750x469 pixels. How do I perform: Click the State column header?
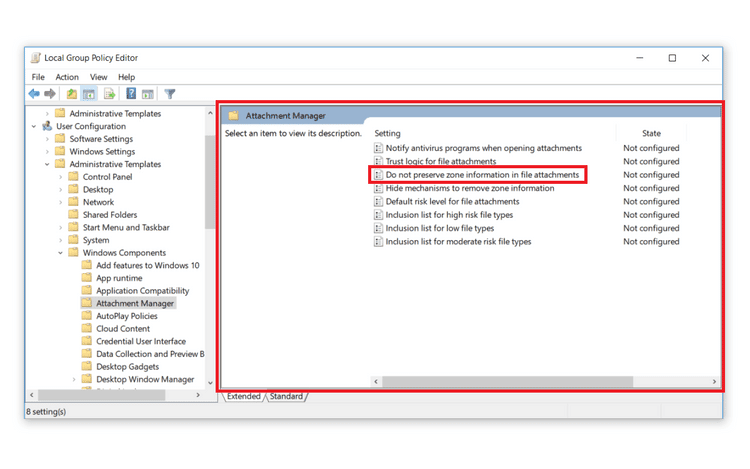tap(651, 133)
